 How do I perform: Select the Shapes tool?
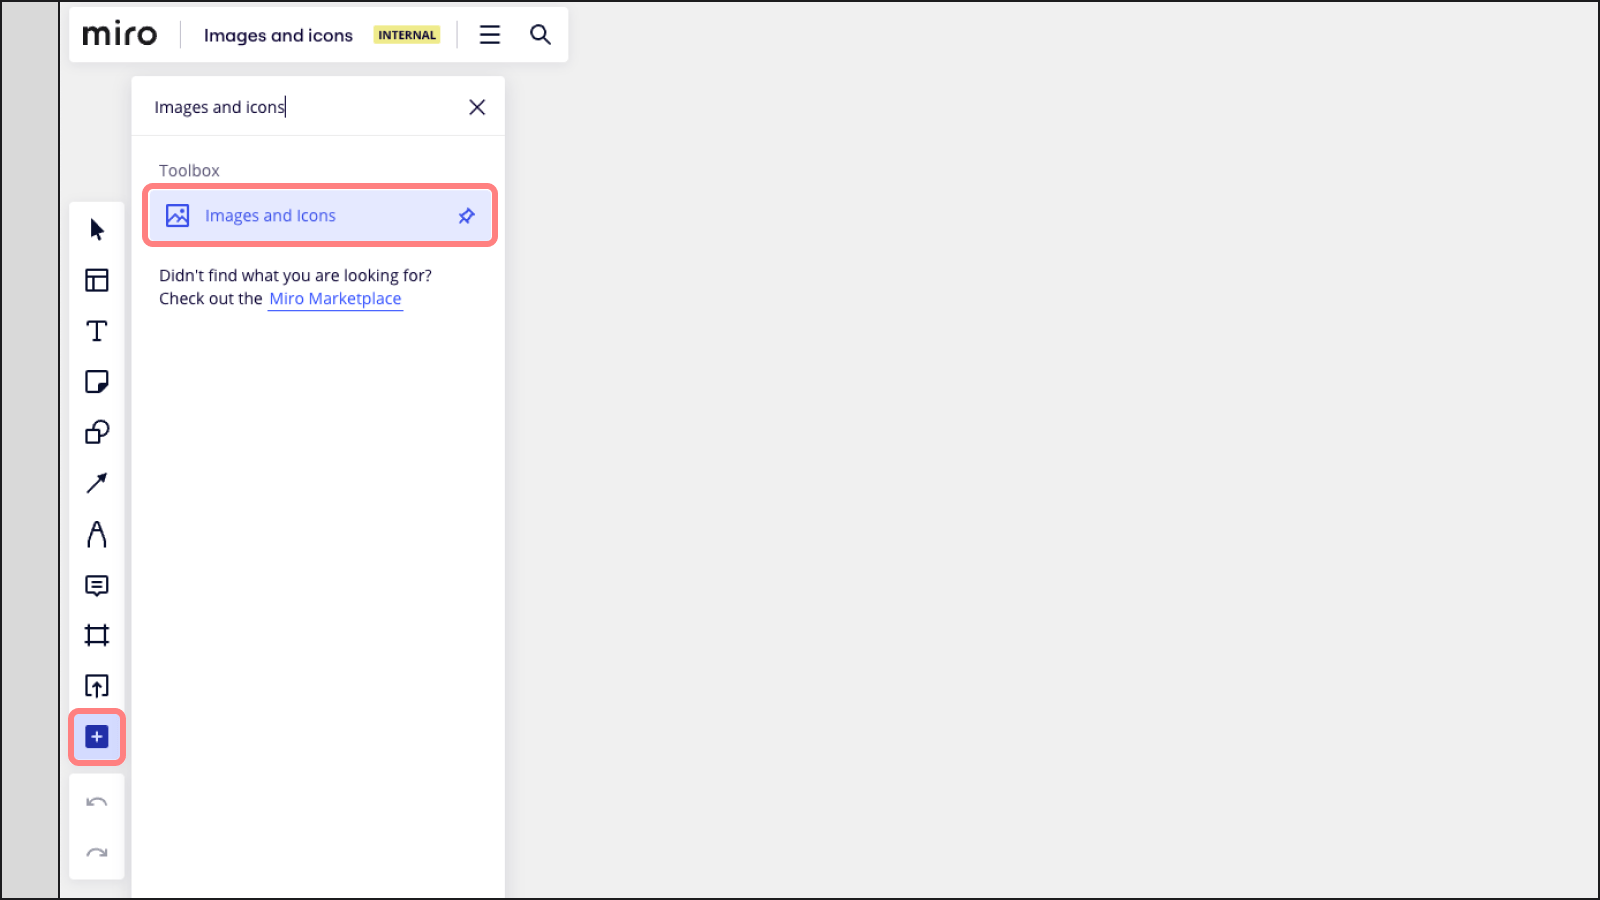(97, 432)
